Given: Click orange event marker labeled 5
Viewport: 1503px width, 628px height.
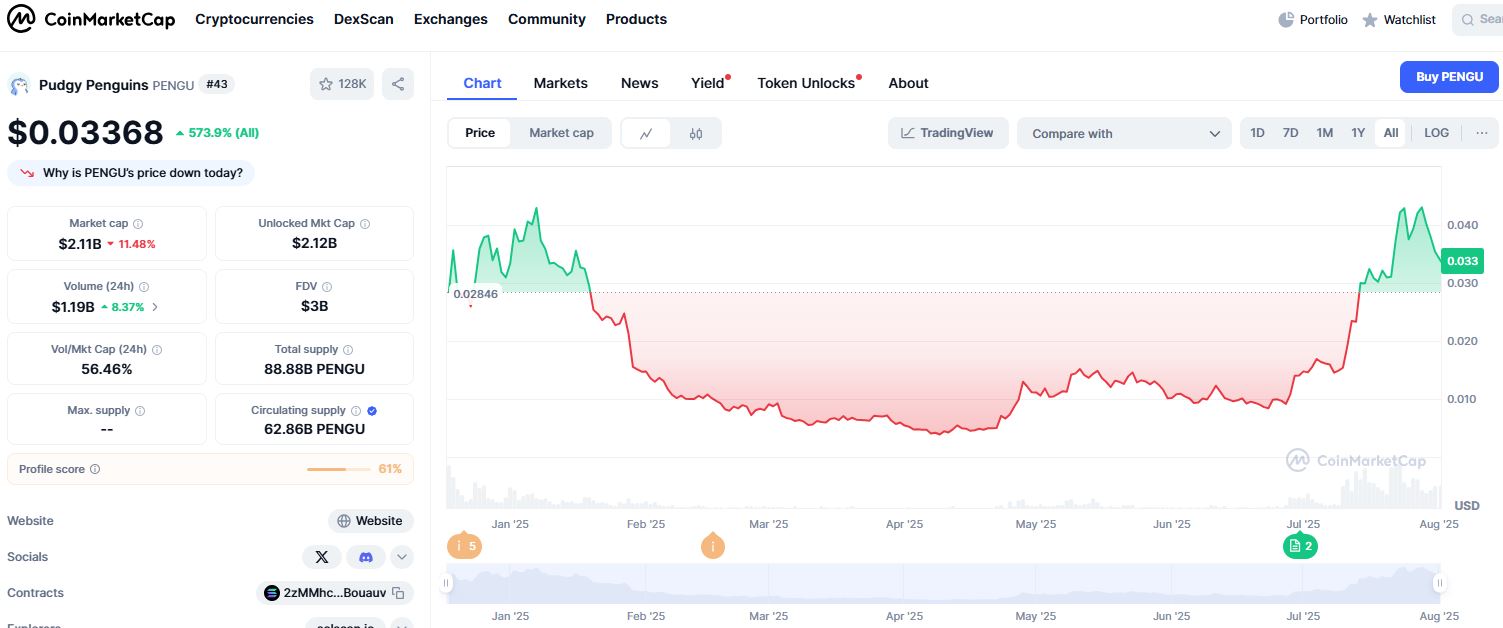Looking at the screenshot, I should click(464, 546).
